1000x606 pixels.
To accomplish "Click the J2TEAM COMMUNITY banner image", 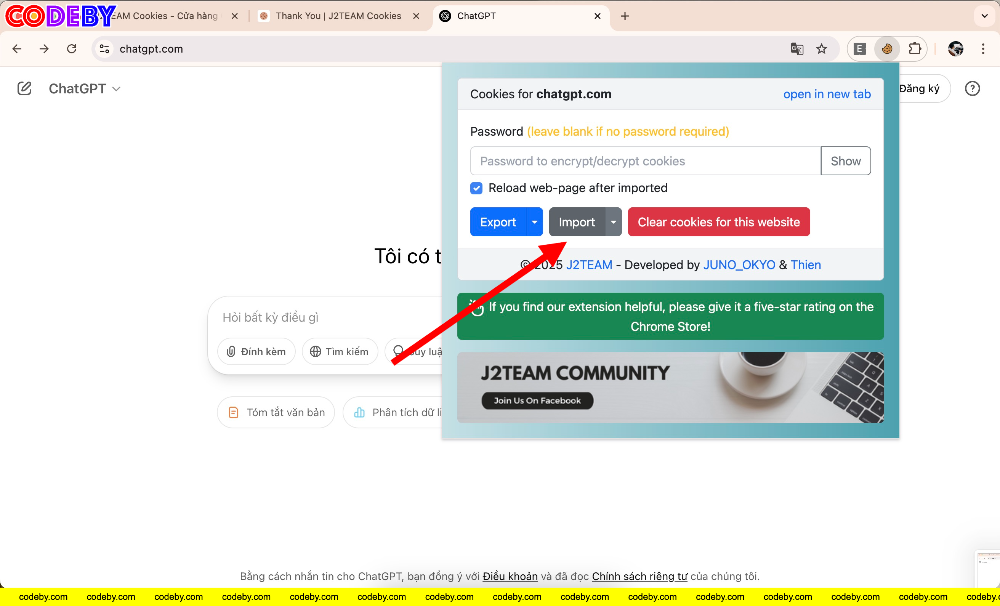I will click(x=670, y=387).
